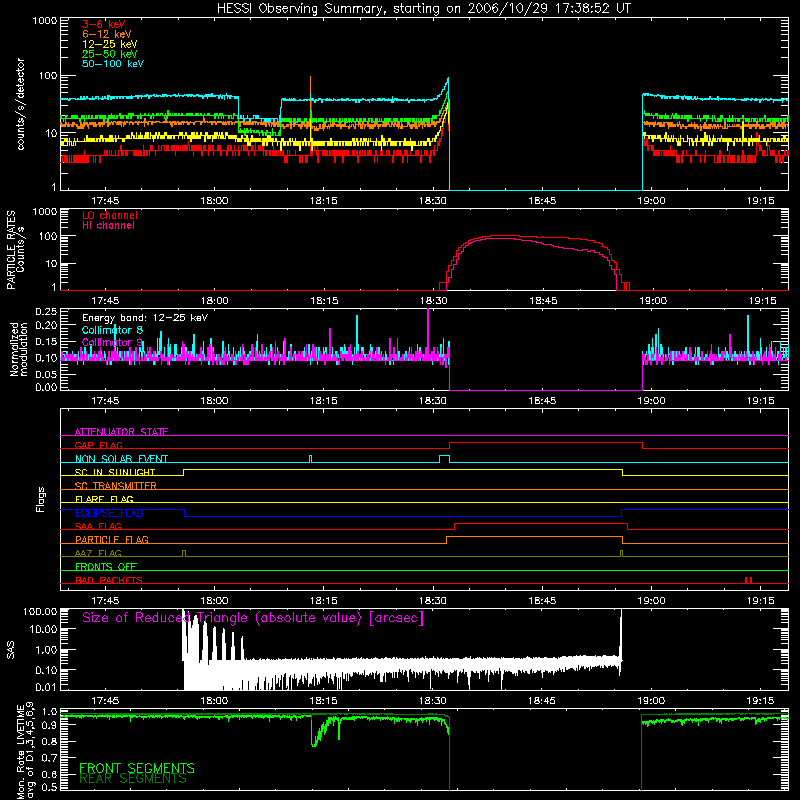Pick the green 25-50 keV legend label
This screenshot has height=800, width=800.
110,54
